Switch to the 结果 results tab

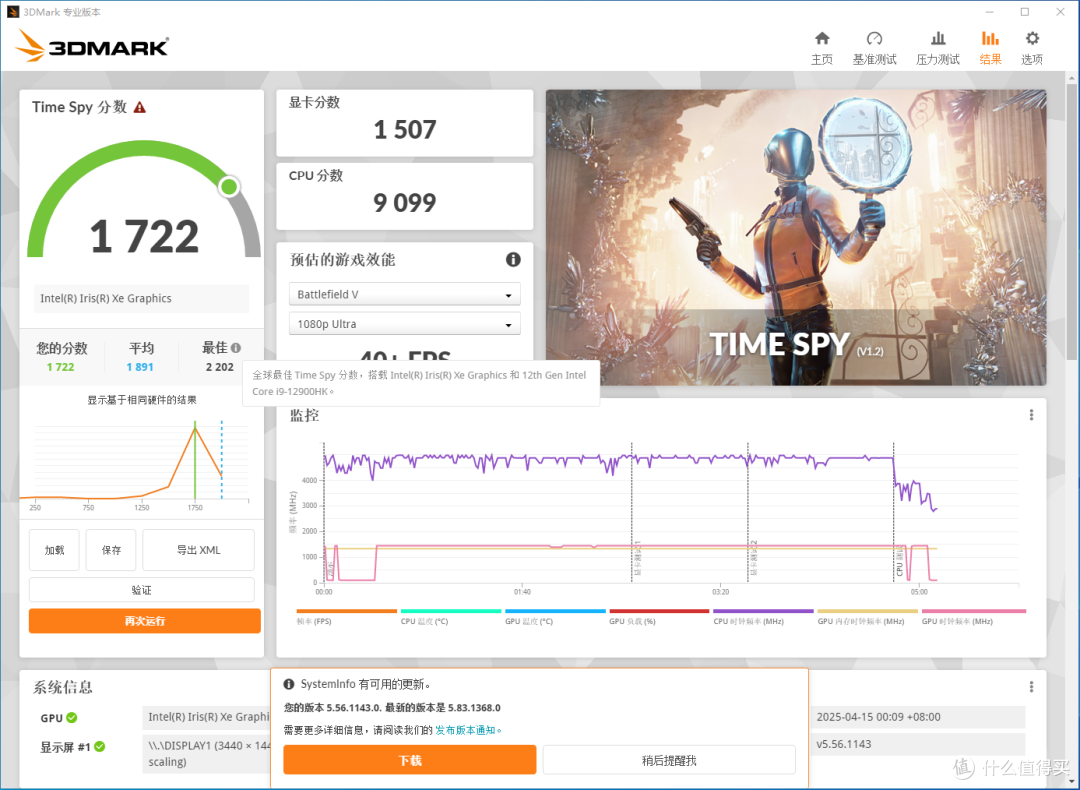click(x=990, y=48)
